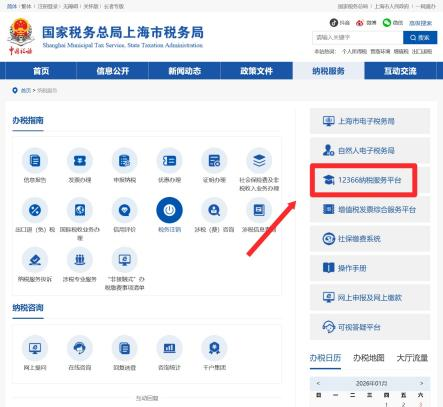Click the blue 搜索 search button
This screenshot has height=407, width=443.
pyautogui.click(x=420, y=38)
